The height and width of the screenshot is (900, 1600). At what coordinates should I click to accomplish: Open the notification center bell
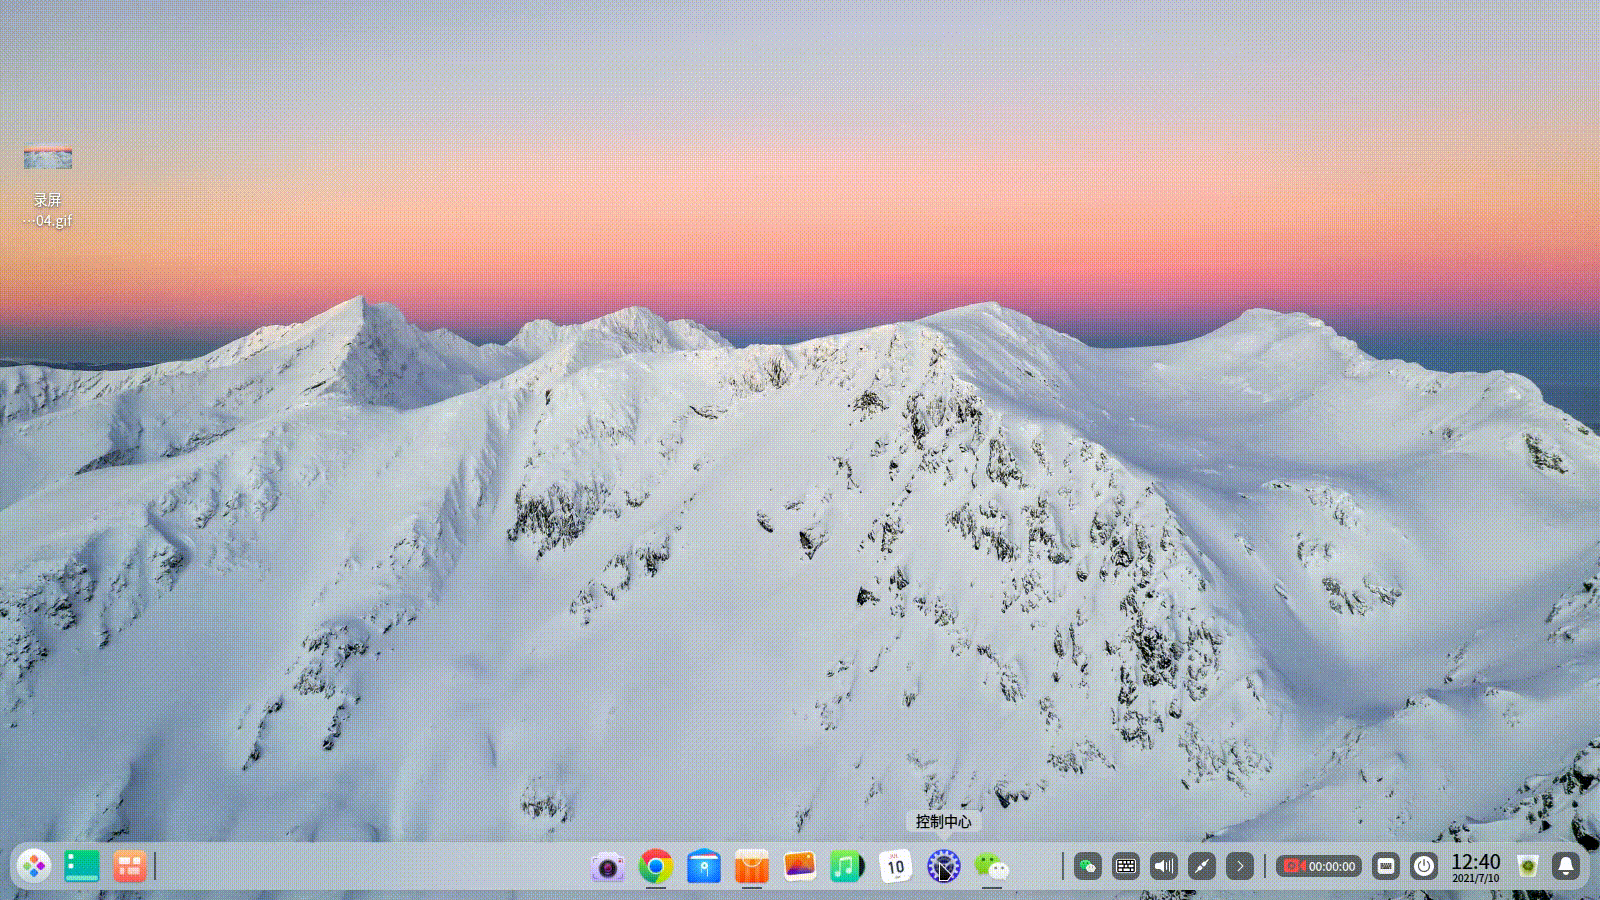pos(1566,866)
